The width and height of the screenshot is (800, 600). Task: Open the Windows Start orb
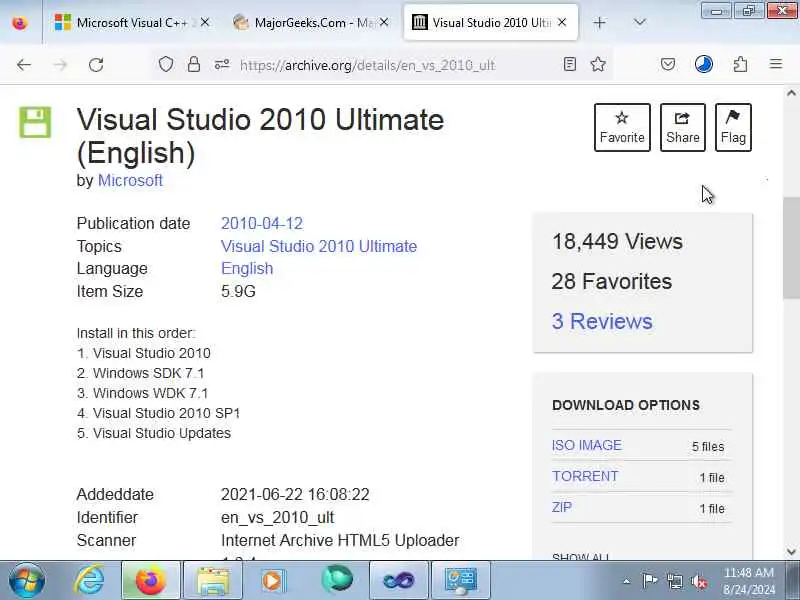(x=27, y=580)
